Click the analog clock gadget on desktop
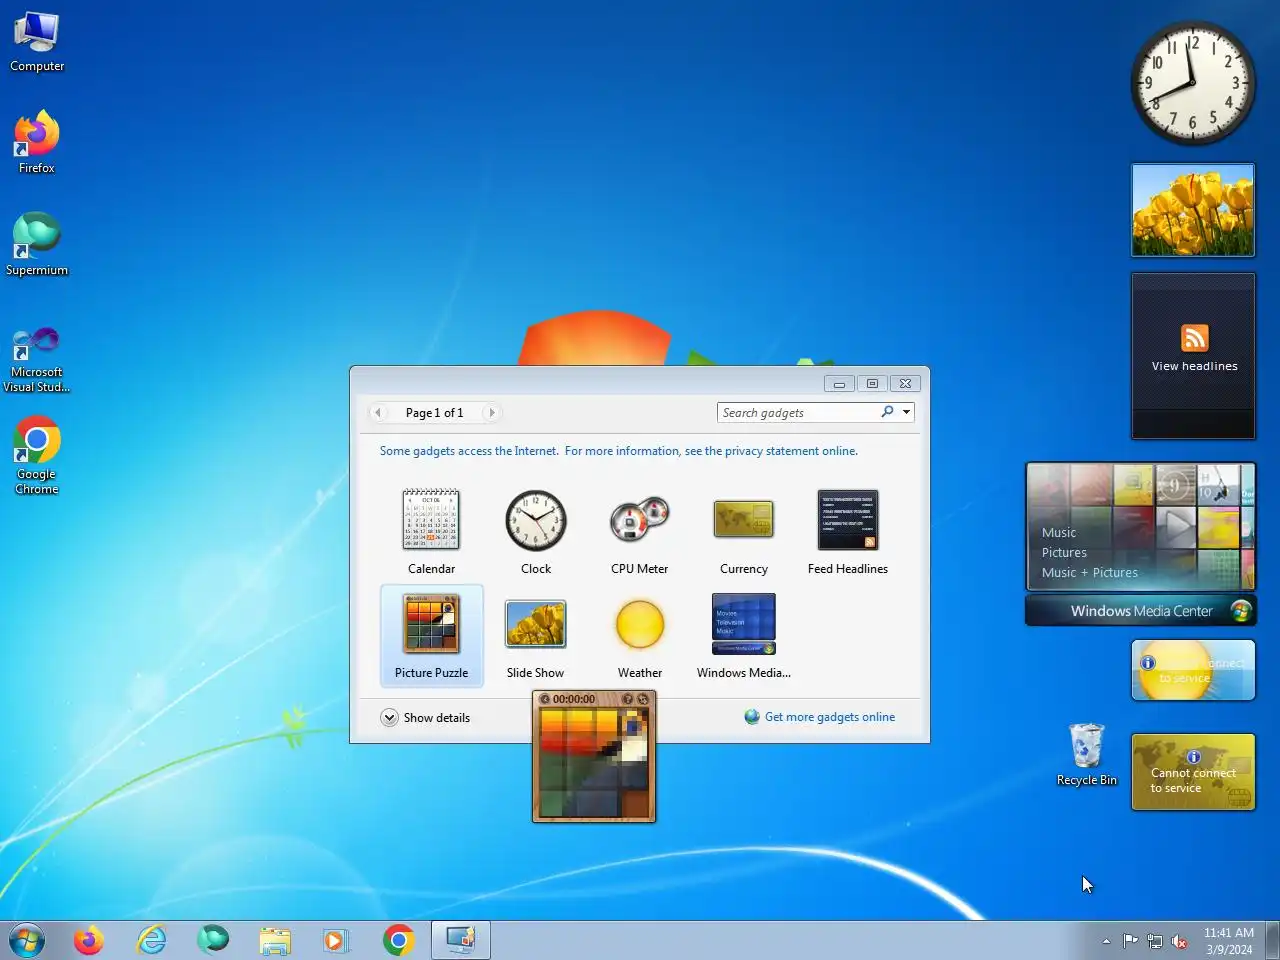 1193,83
